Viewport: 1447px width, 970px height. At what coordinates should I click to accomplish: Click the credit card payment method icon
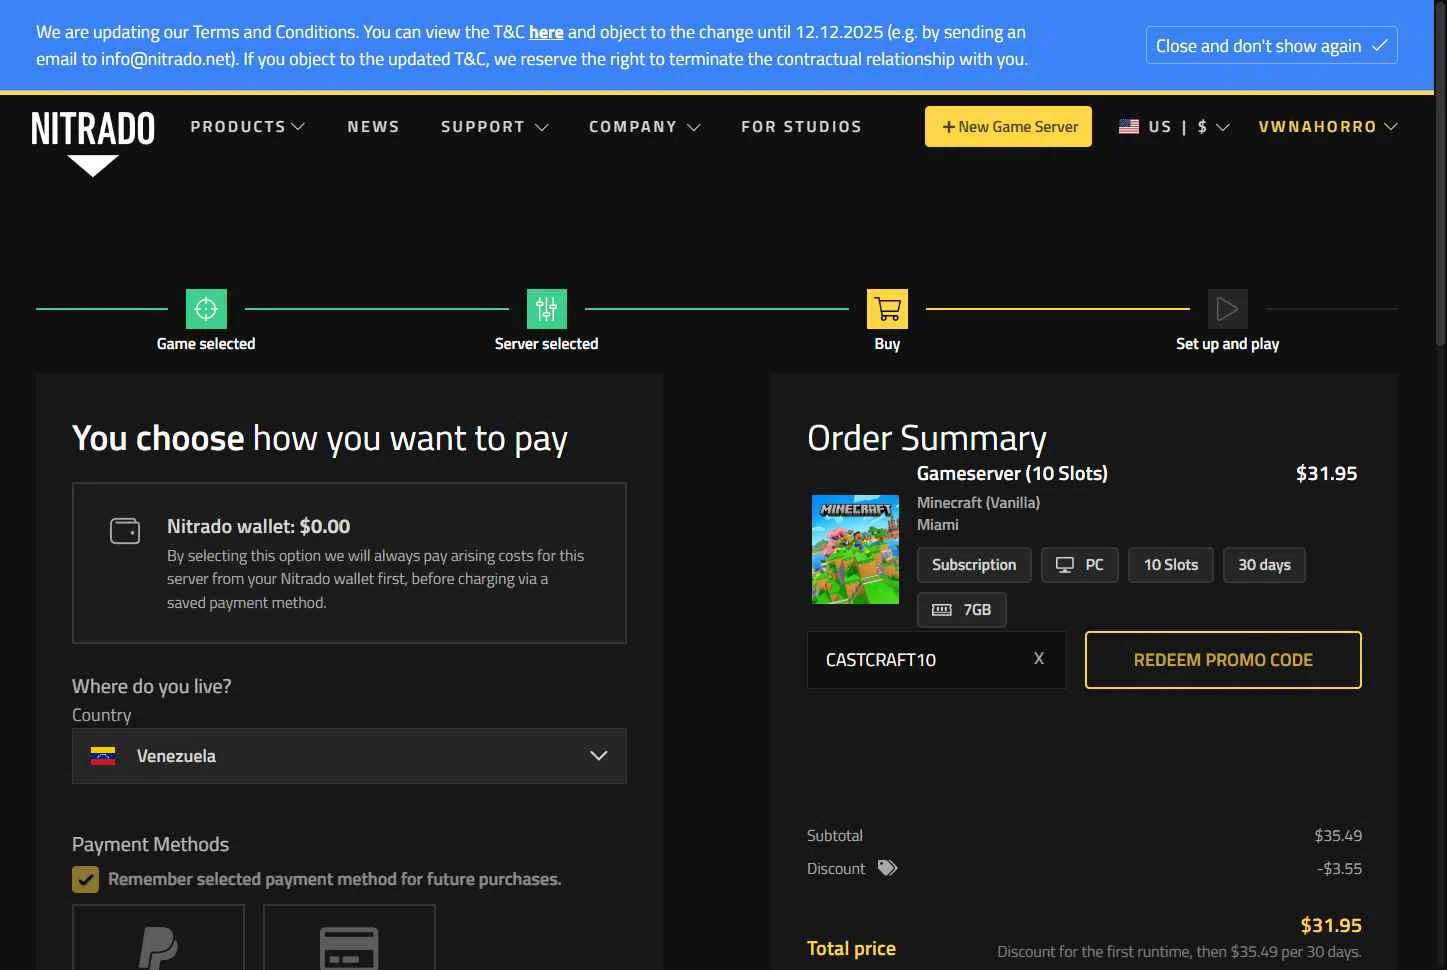(x=349, y=948)
